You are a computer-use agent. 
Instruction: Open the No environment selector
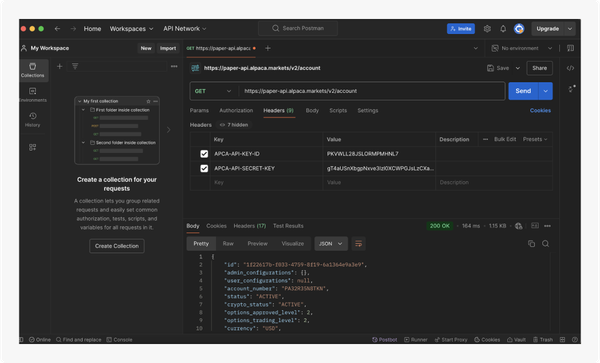[522, 48]
